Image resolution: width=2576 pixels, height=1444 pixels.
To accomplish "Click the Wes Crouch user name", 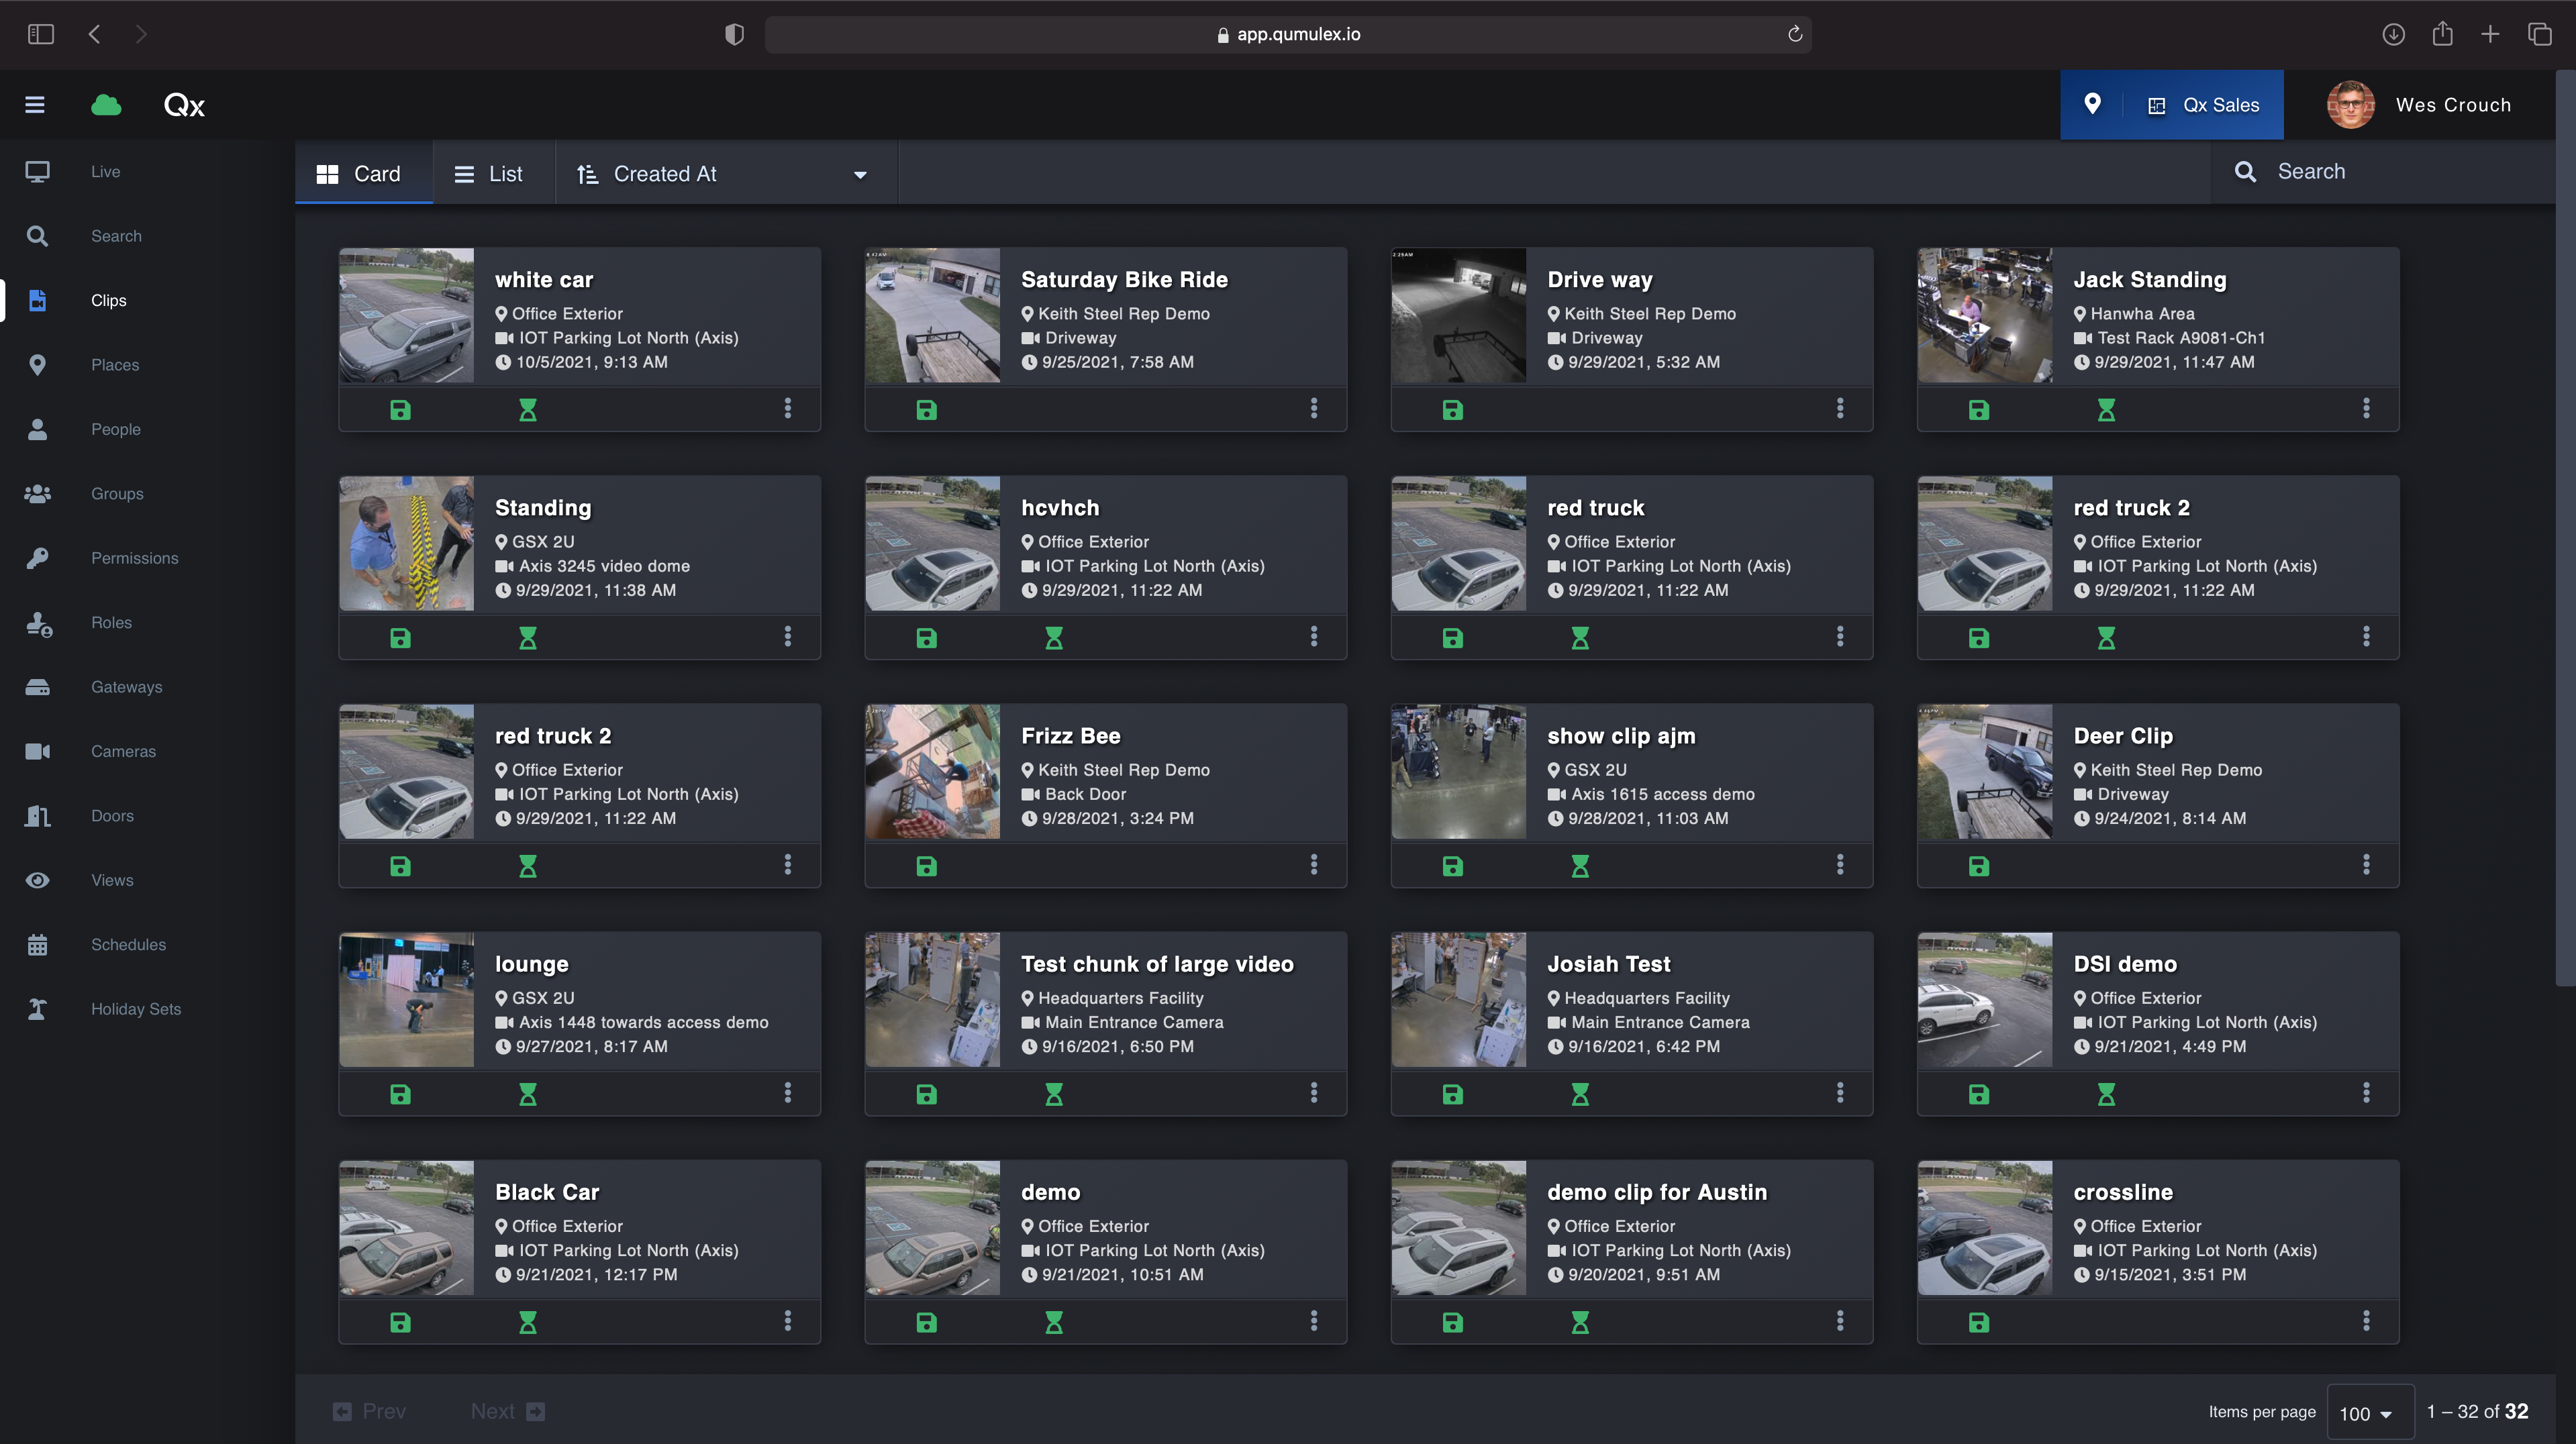I will coord(2453,105).
